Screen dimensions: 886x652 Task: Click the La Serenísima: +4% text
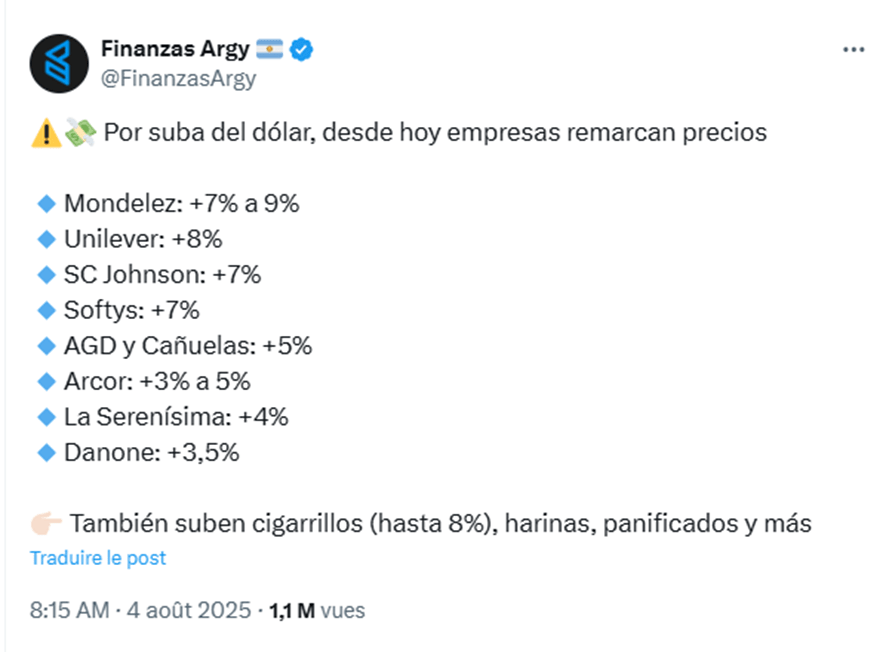point(176,417)
